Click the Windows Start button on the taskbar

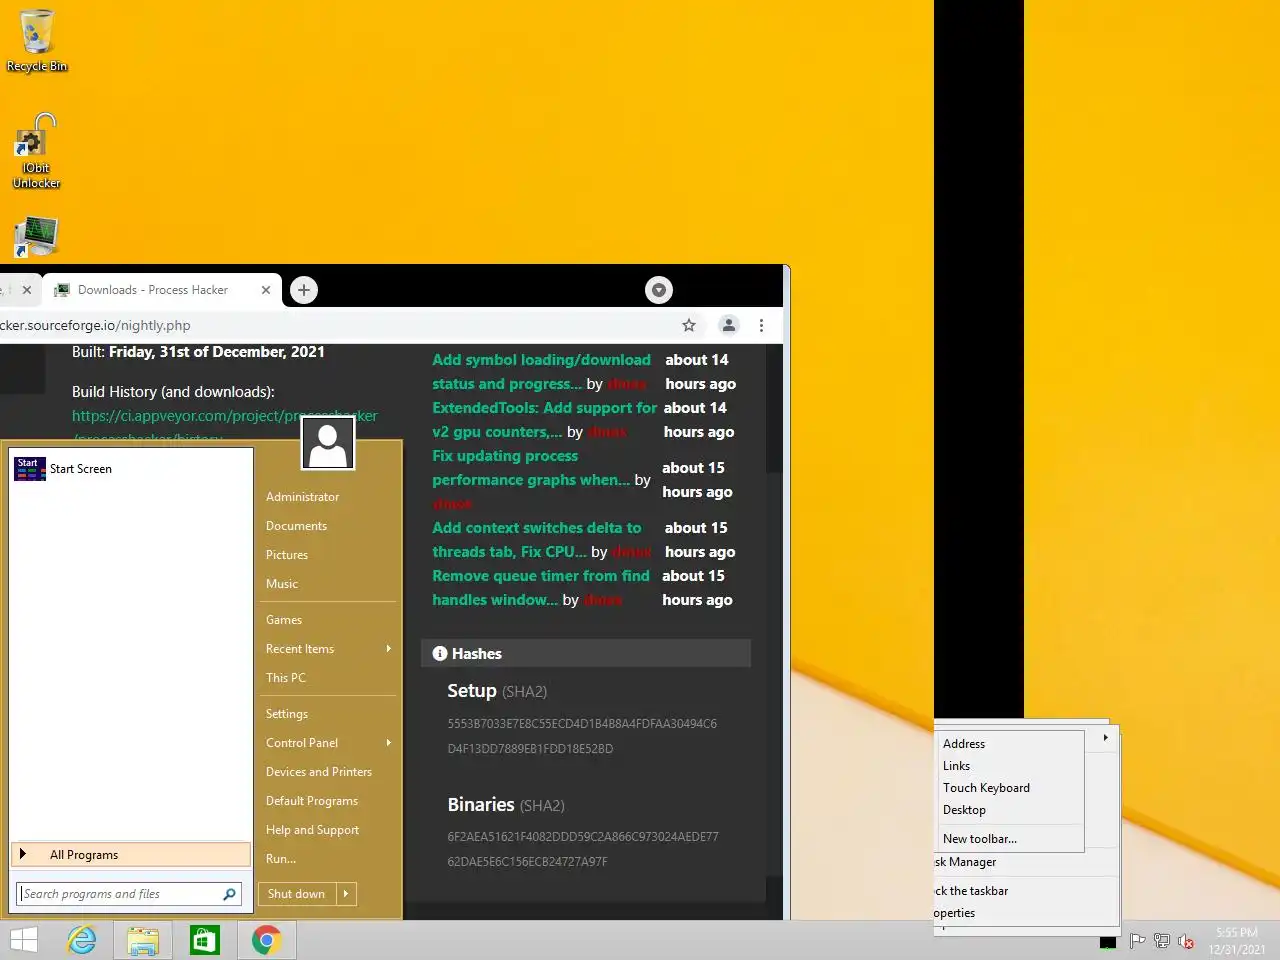[x=24, y=940]
